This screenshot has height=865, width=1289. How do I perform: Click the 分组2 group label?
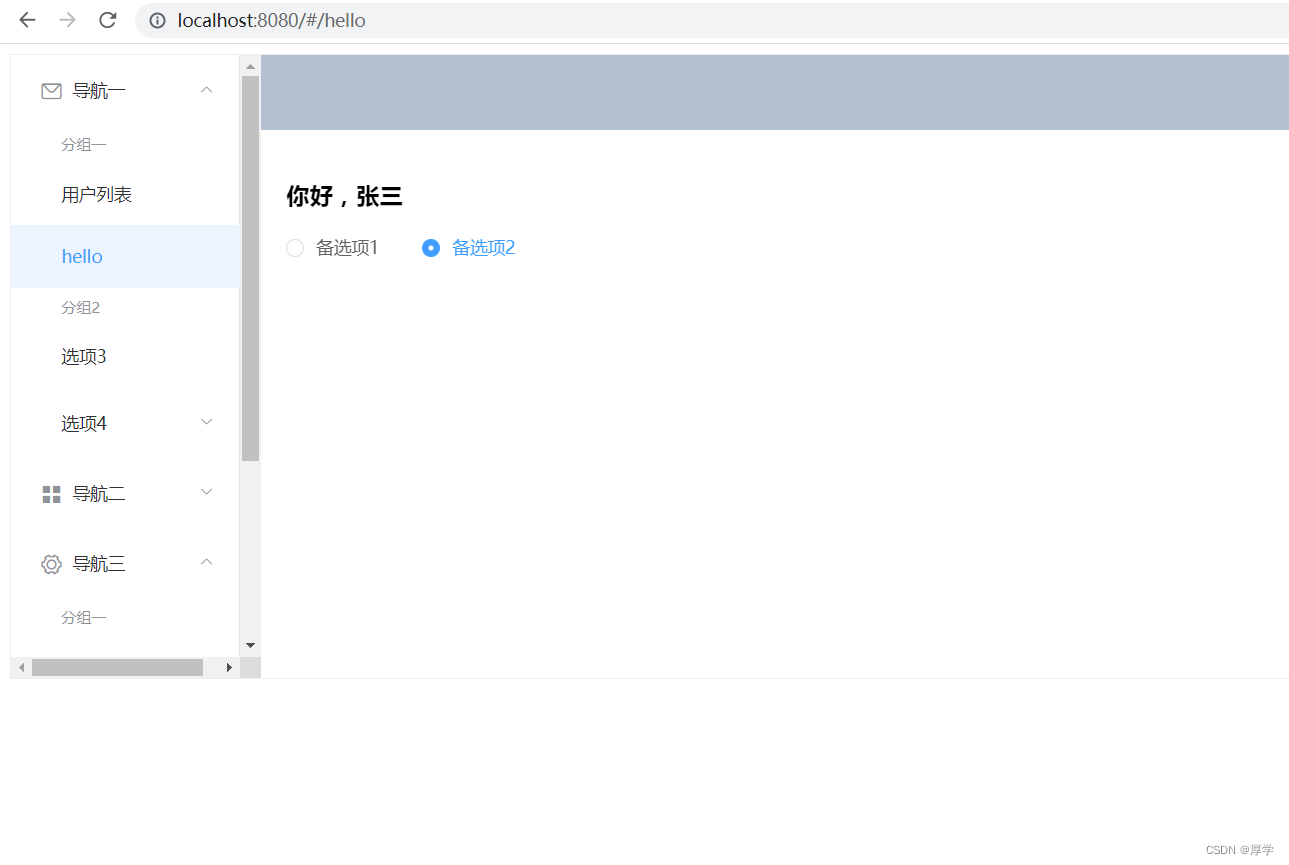[x=81, y=307]
